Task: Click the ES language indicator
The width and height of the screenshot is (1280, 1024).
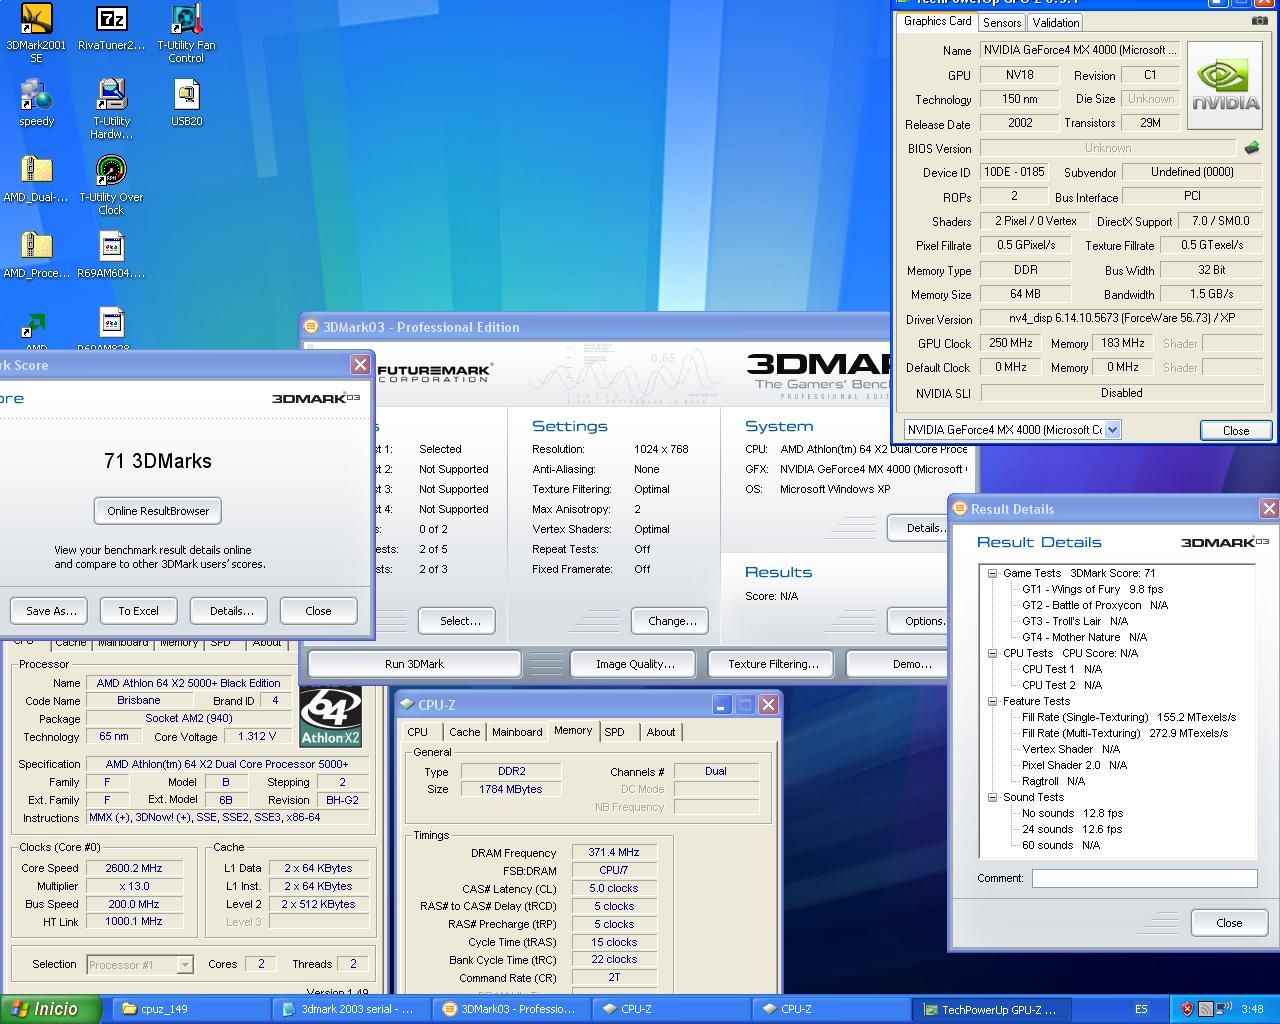Action: pyautogui.click(x=1141, y=1009)
